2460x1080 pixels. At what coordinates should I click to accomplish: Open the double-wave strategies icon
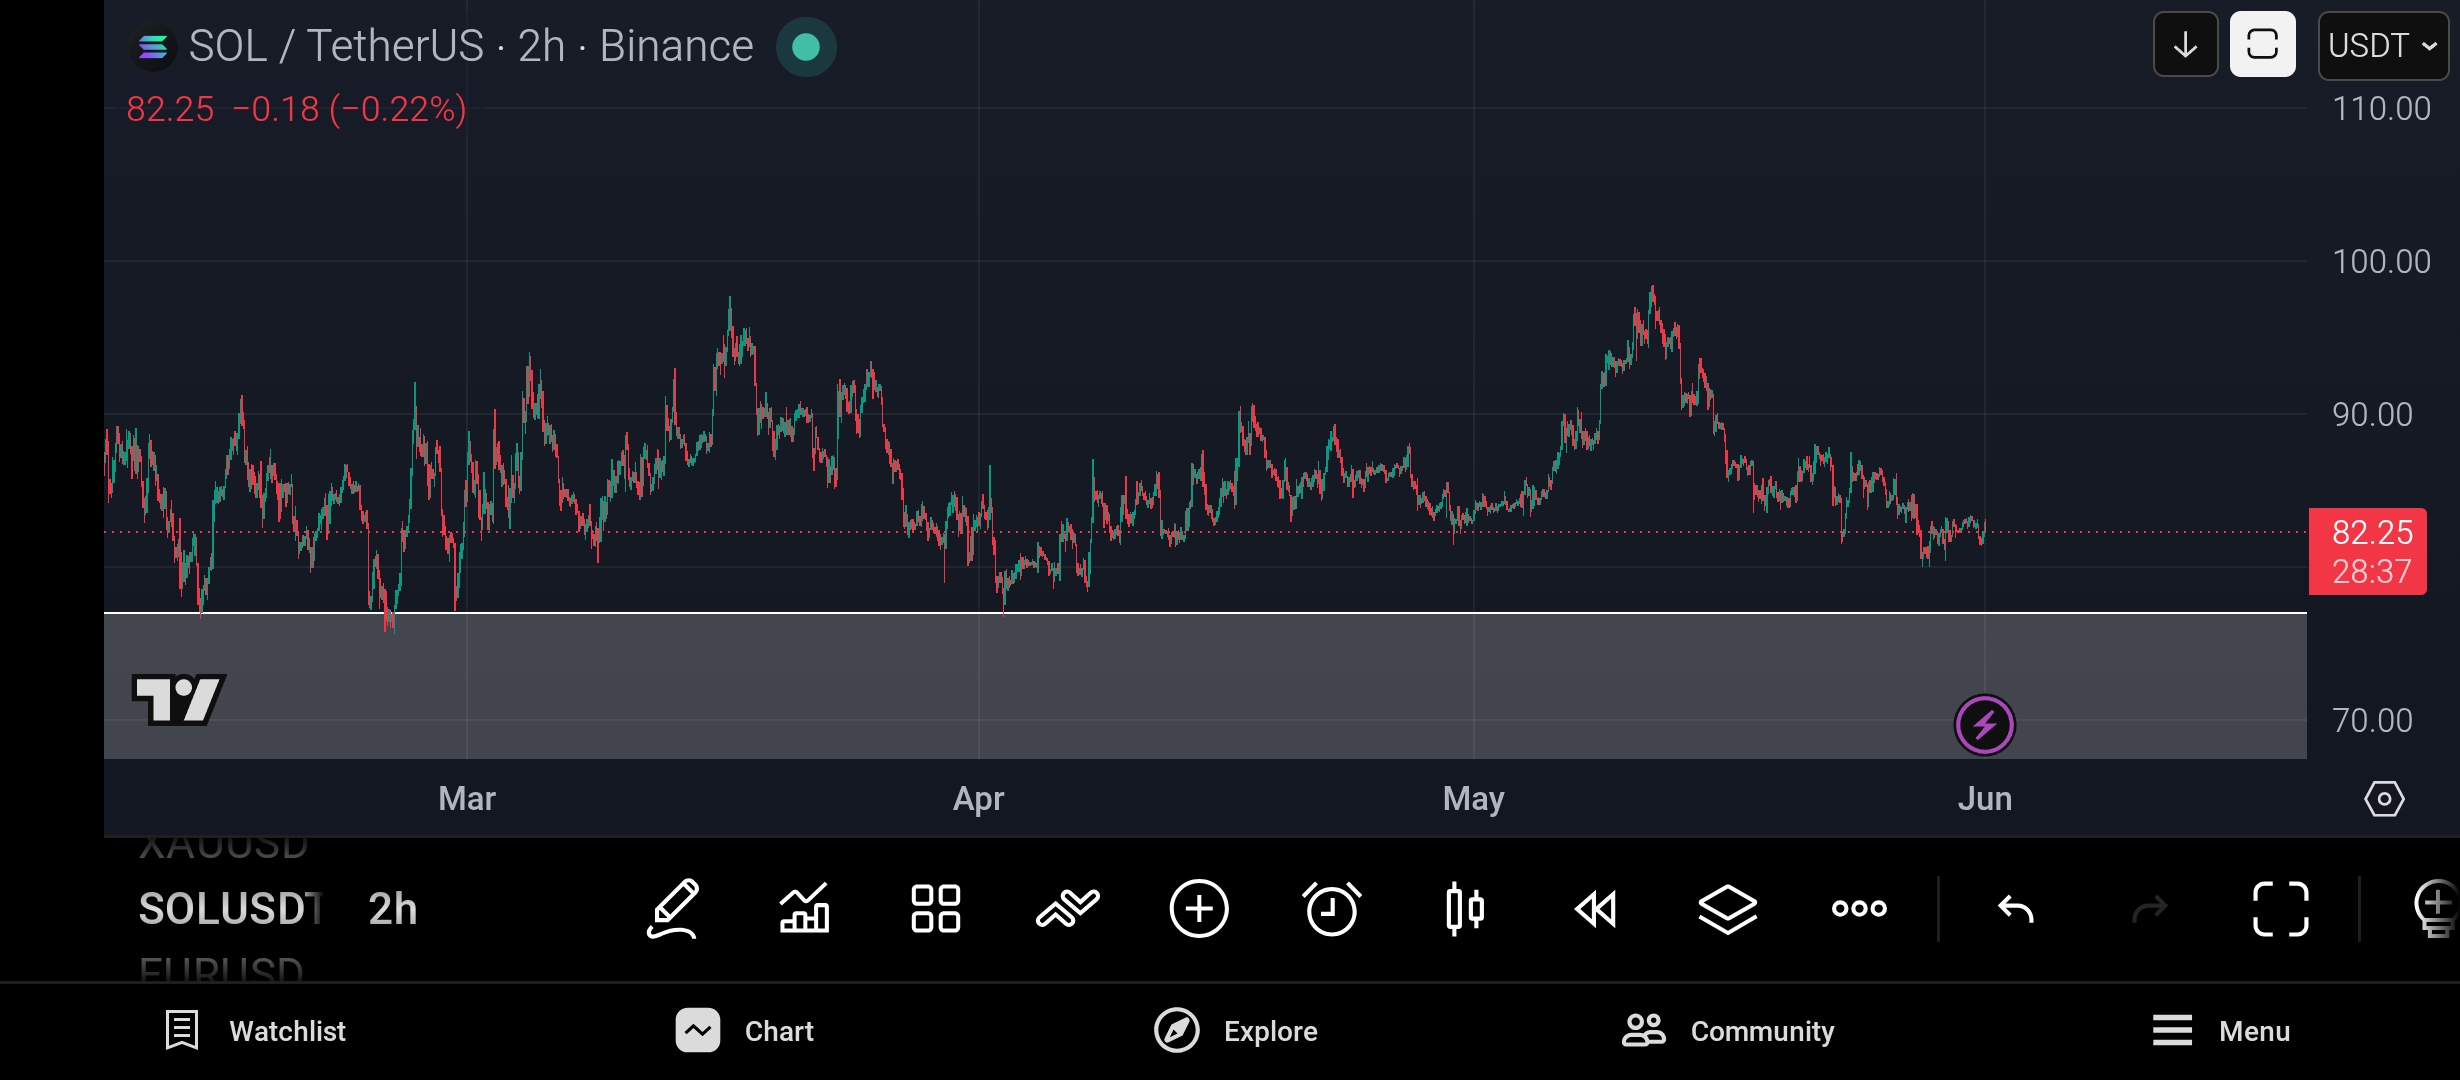click(x=1068, y=909)
